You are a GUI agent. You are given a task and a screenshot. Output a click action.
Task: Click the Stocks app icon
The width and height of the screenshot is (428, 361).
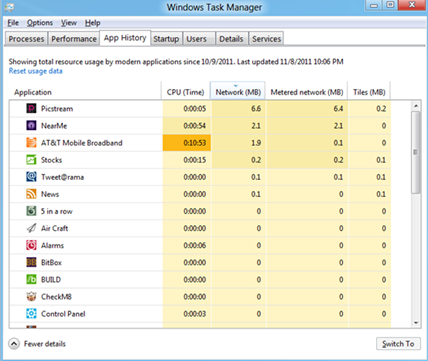click(x=31, y=160)
